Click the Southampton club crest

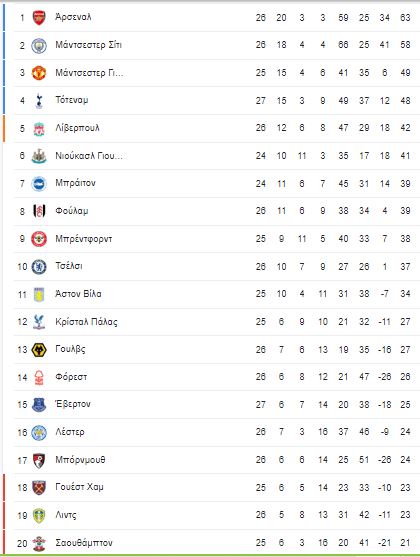coord(39,543)
